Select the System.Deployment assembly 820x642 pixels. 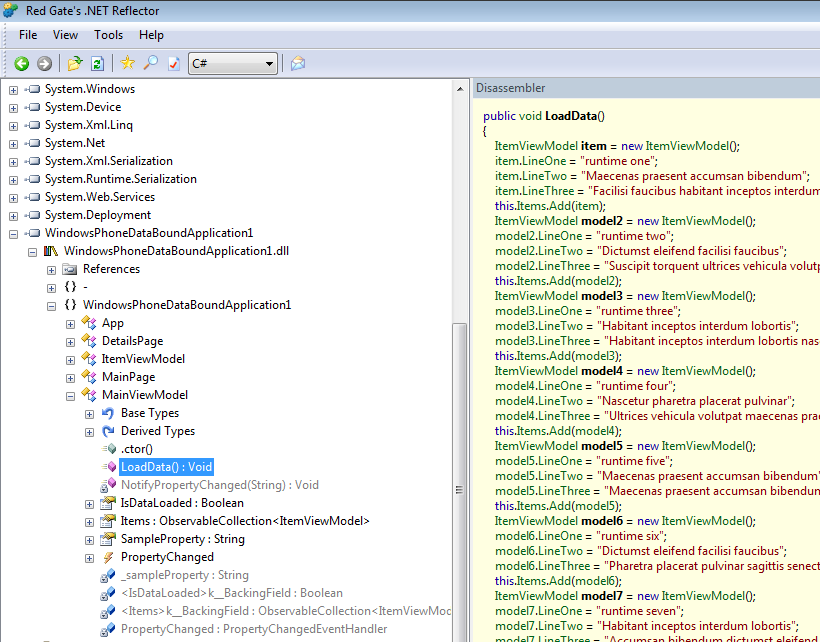pyautogui.click(x=98, y=215)
